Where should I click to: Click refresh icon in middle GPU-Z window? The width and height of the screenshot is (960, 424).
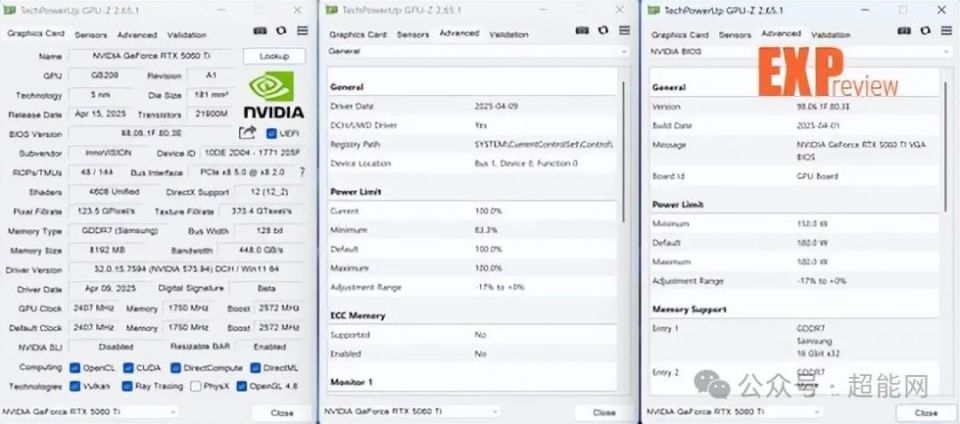tap(604, 30)
